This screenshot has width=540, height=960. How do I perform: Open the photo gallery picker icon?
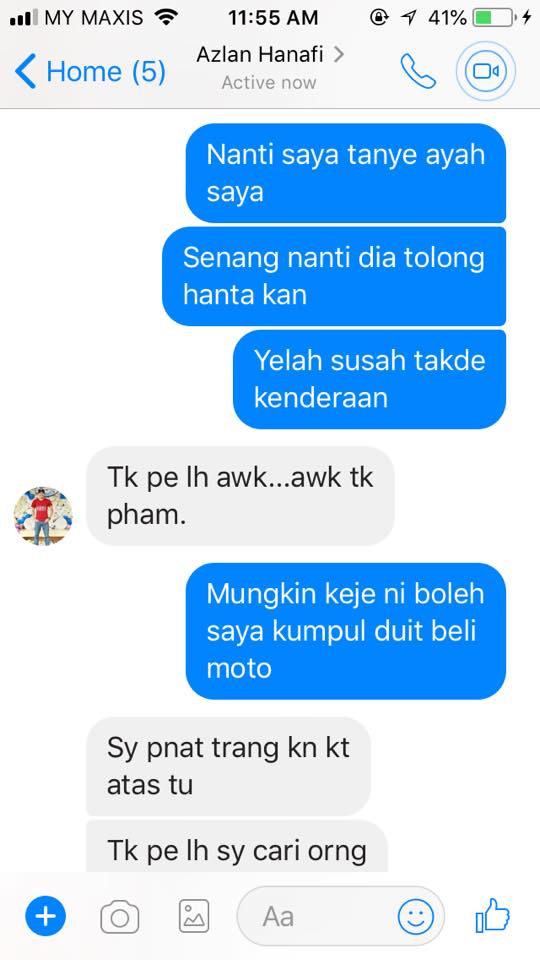coord(194,916)
